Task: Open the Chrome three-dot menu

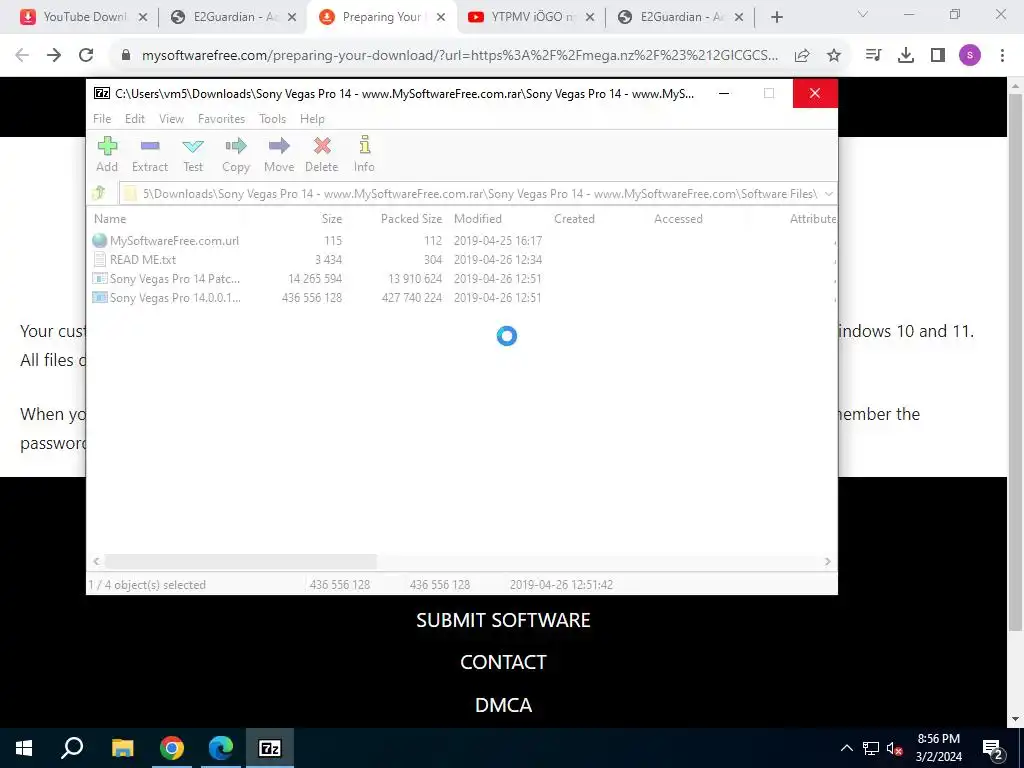Action: (1002, 56)
